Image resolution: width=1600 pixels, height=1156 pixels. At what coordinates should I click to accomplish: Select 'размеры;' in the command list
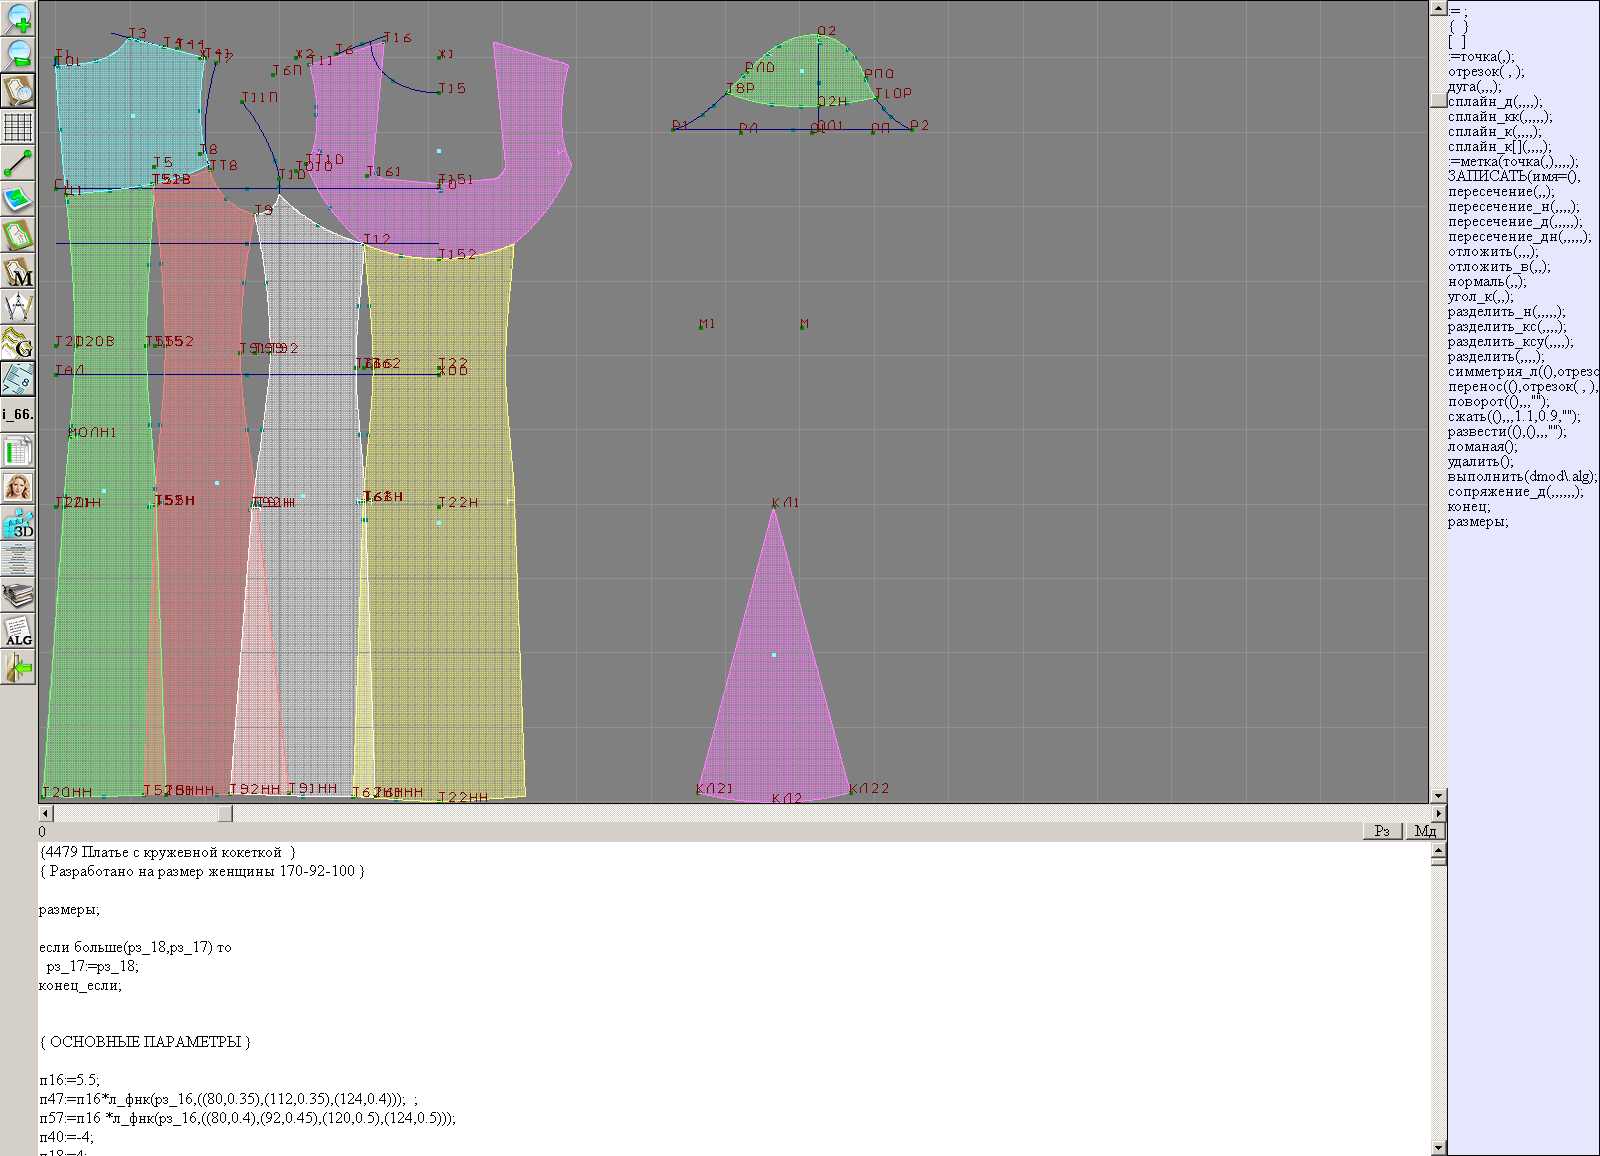[x=1478, y=522]
